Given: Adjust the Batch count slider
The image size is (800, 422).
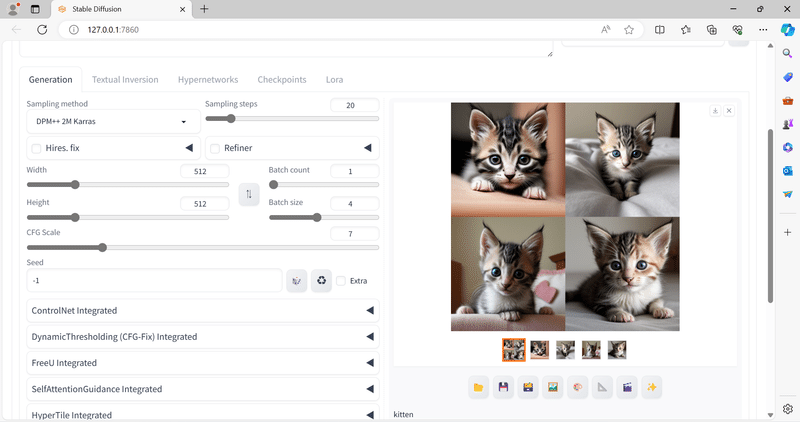Looking at the screenshot, I should (x=324, y=185).
